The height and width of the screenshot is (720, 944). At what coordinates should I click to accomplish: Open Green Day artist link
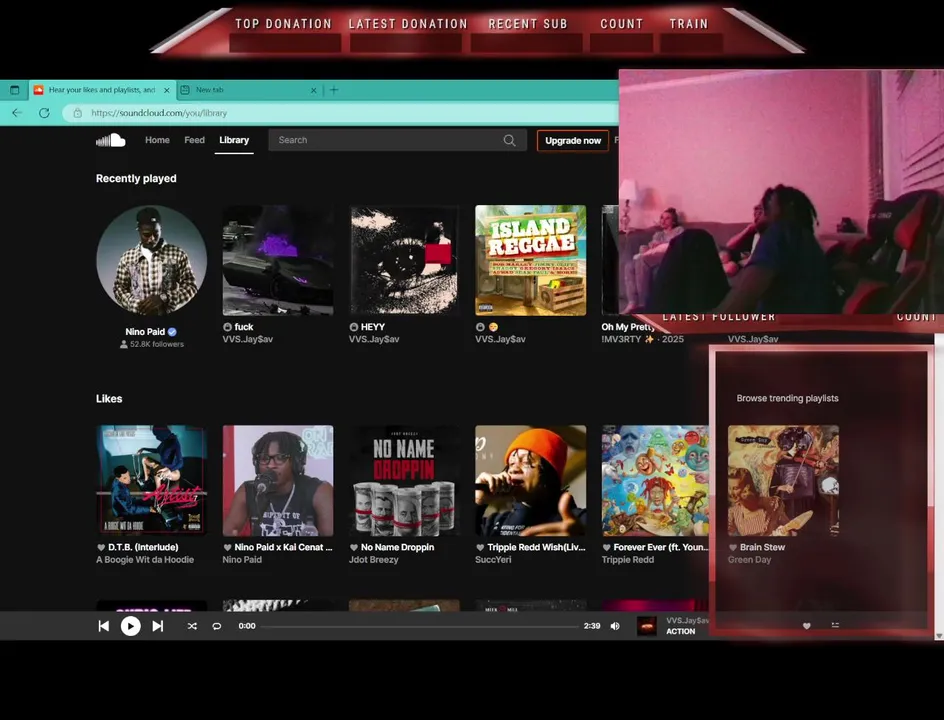coord(750,560)
